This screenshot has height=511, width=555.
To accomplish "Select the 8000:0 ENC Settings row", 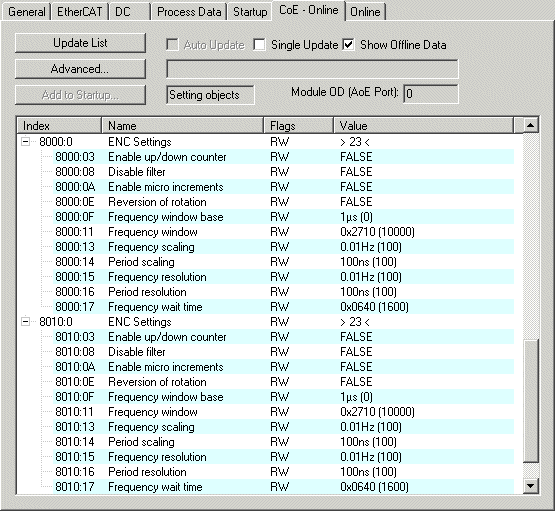I will [x=265, y=142].
